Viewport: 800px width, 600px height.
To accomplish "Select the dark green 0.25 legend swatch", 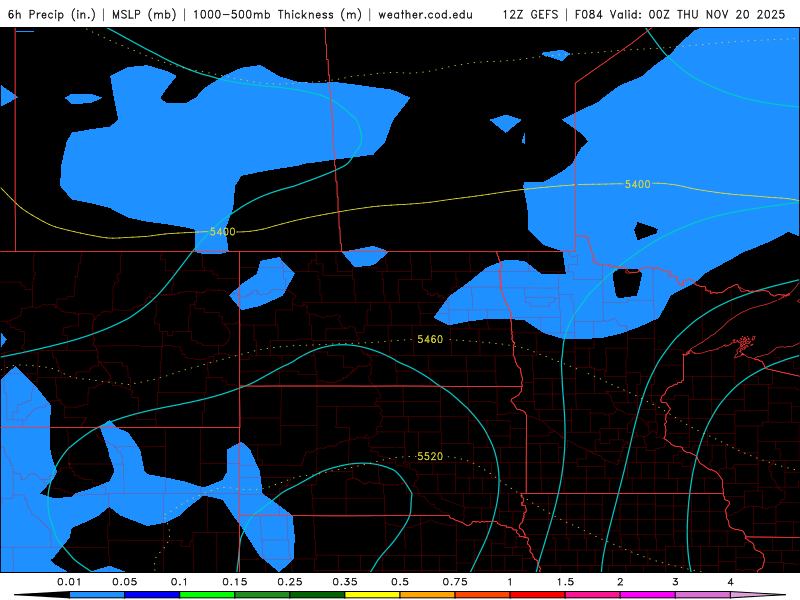I will tap(317, 595).
